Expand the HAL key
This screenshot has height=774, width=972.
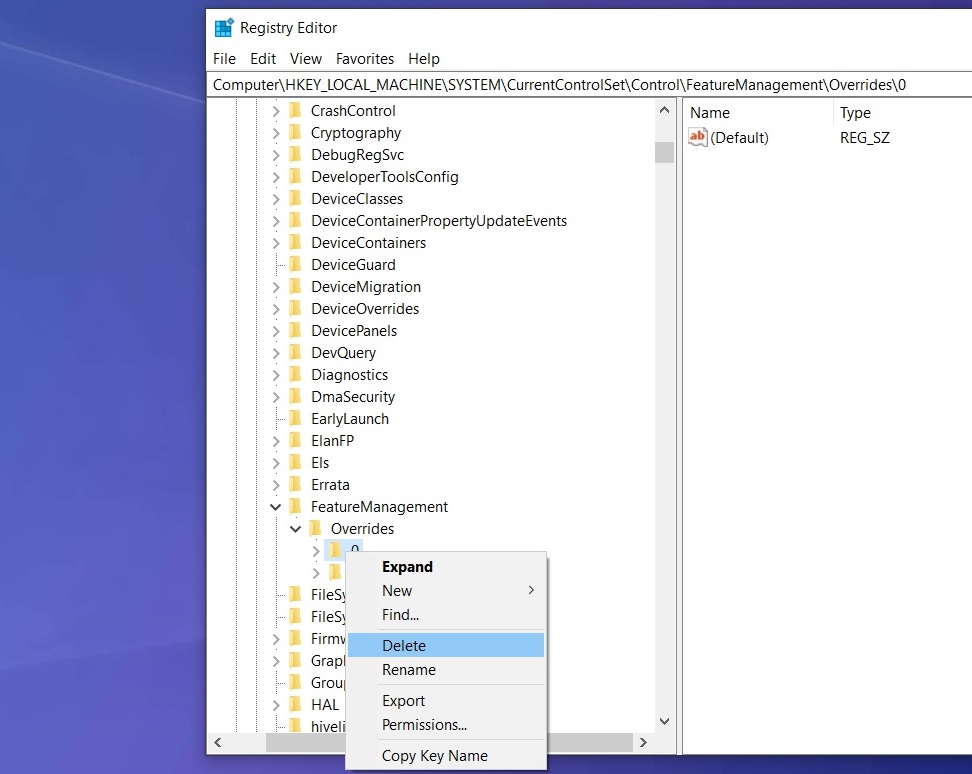(x=276, y=705)
